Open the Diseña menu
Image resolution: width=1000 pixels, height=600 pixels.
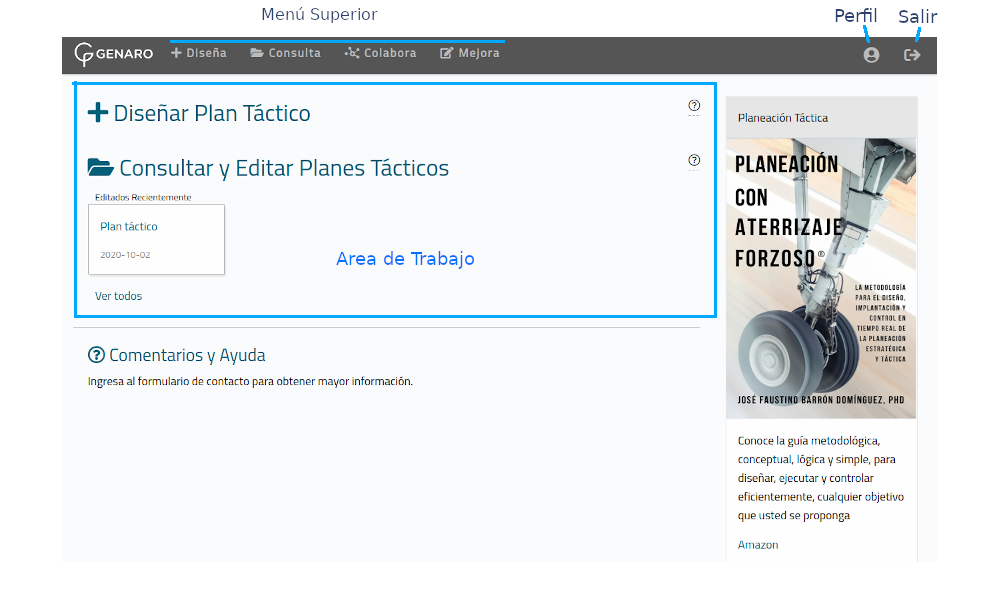click(199, 53)
